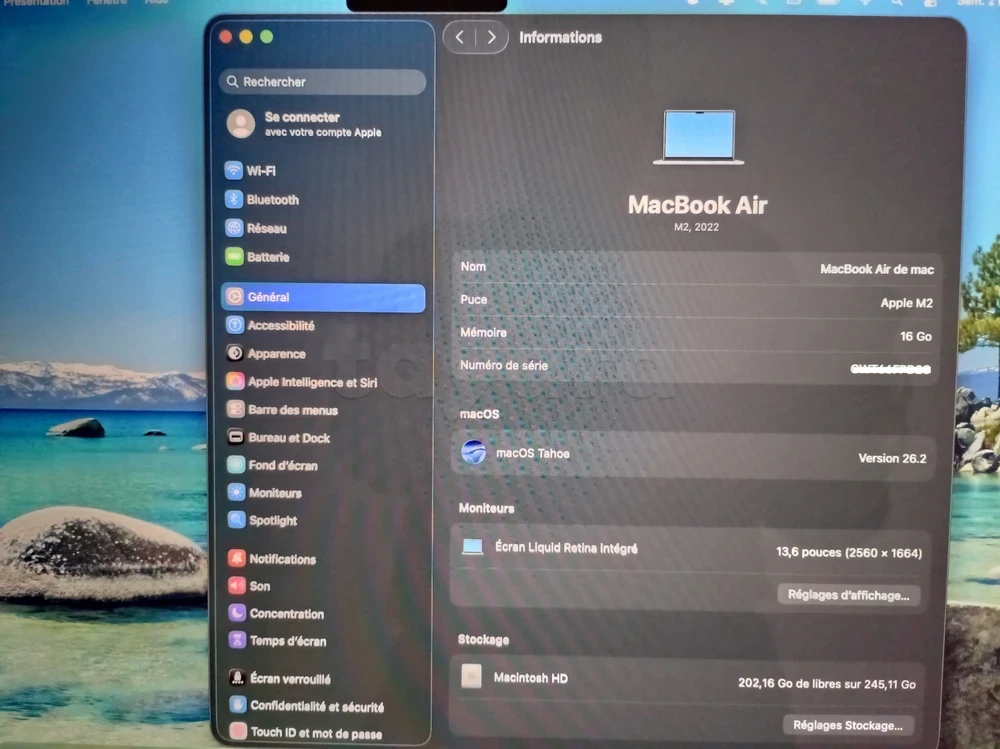
Task: Click the "Apple M2" chip value
Action: pyautogui.click(x=906, y=303)
